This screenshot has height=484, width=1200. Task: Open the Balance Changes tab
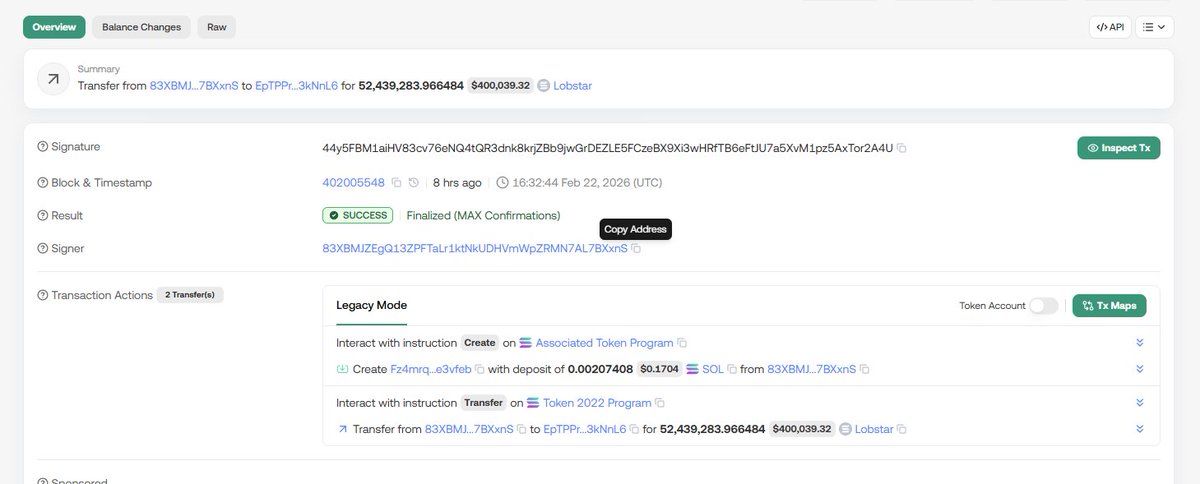[141, 27]
